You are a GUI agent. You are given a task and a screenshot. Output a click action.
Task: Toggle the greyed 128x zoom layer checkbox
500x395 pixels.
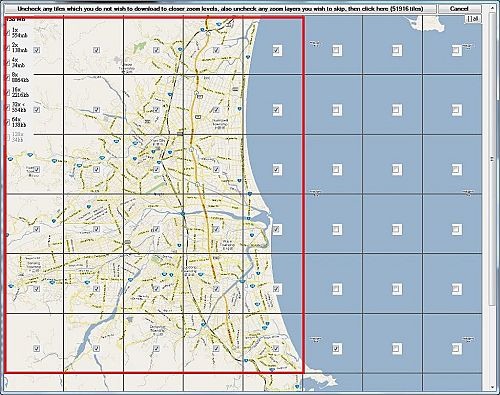8,137
